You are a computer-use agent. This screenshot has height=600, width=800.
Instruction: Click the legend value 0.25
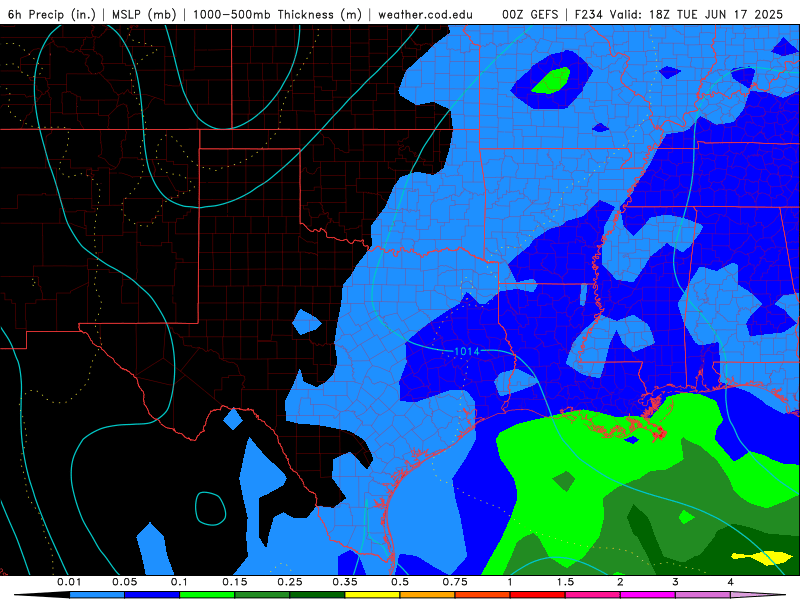pyautogui.click(x=290, y=582)
